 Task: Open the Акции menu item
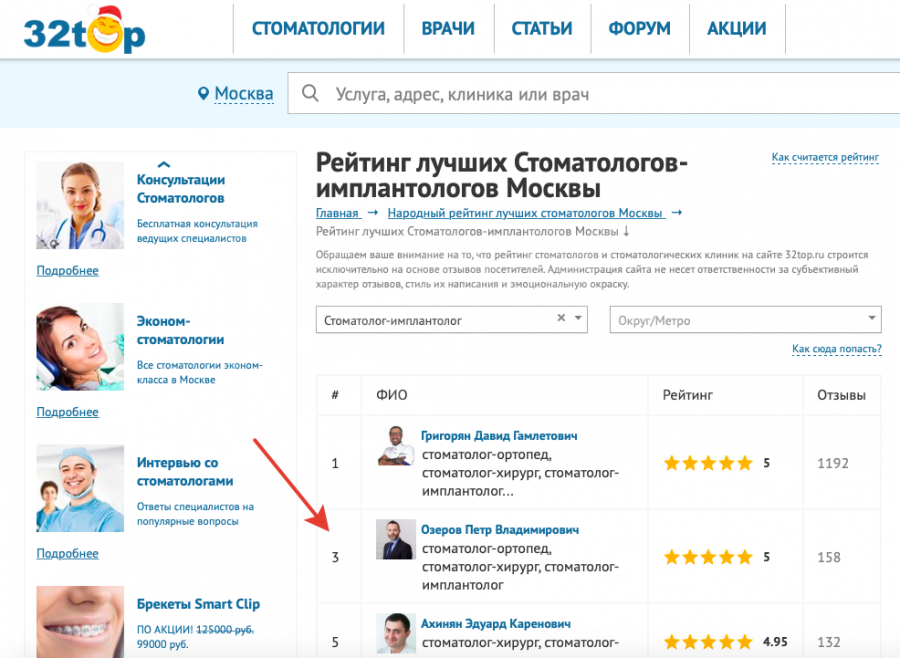click(736, 28)
